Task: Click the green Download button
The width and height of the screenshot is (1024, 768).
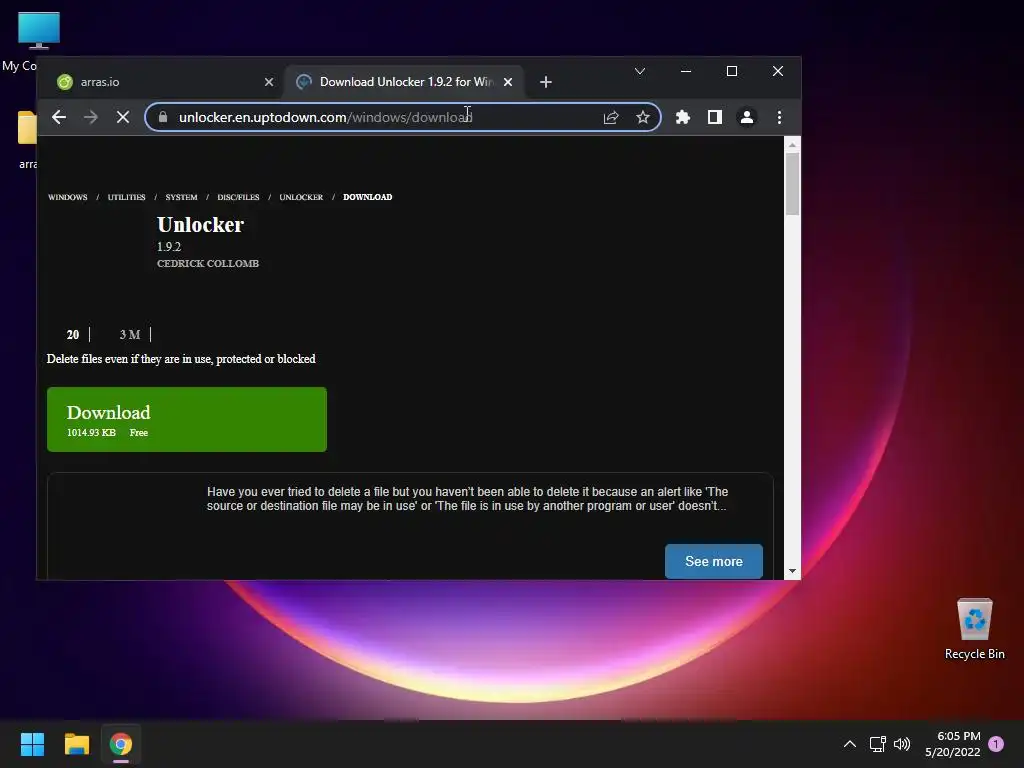Action: pyautogui.click(x=187, y=419)
